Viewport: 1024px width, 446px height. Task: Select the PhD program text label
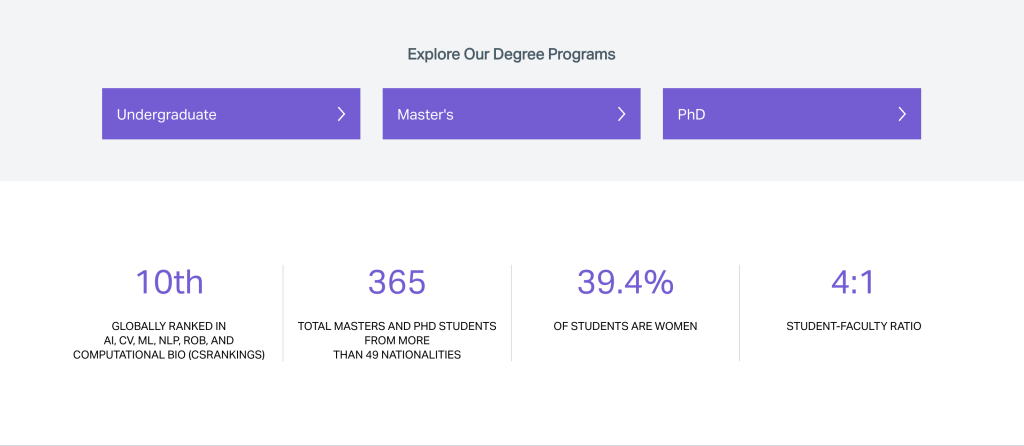(x=692, y=114)
